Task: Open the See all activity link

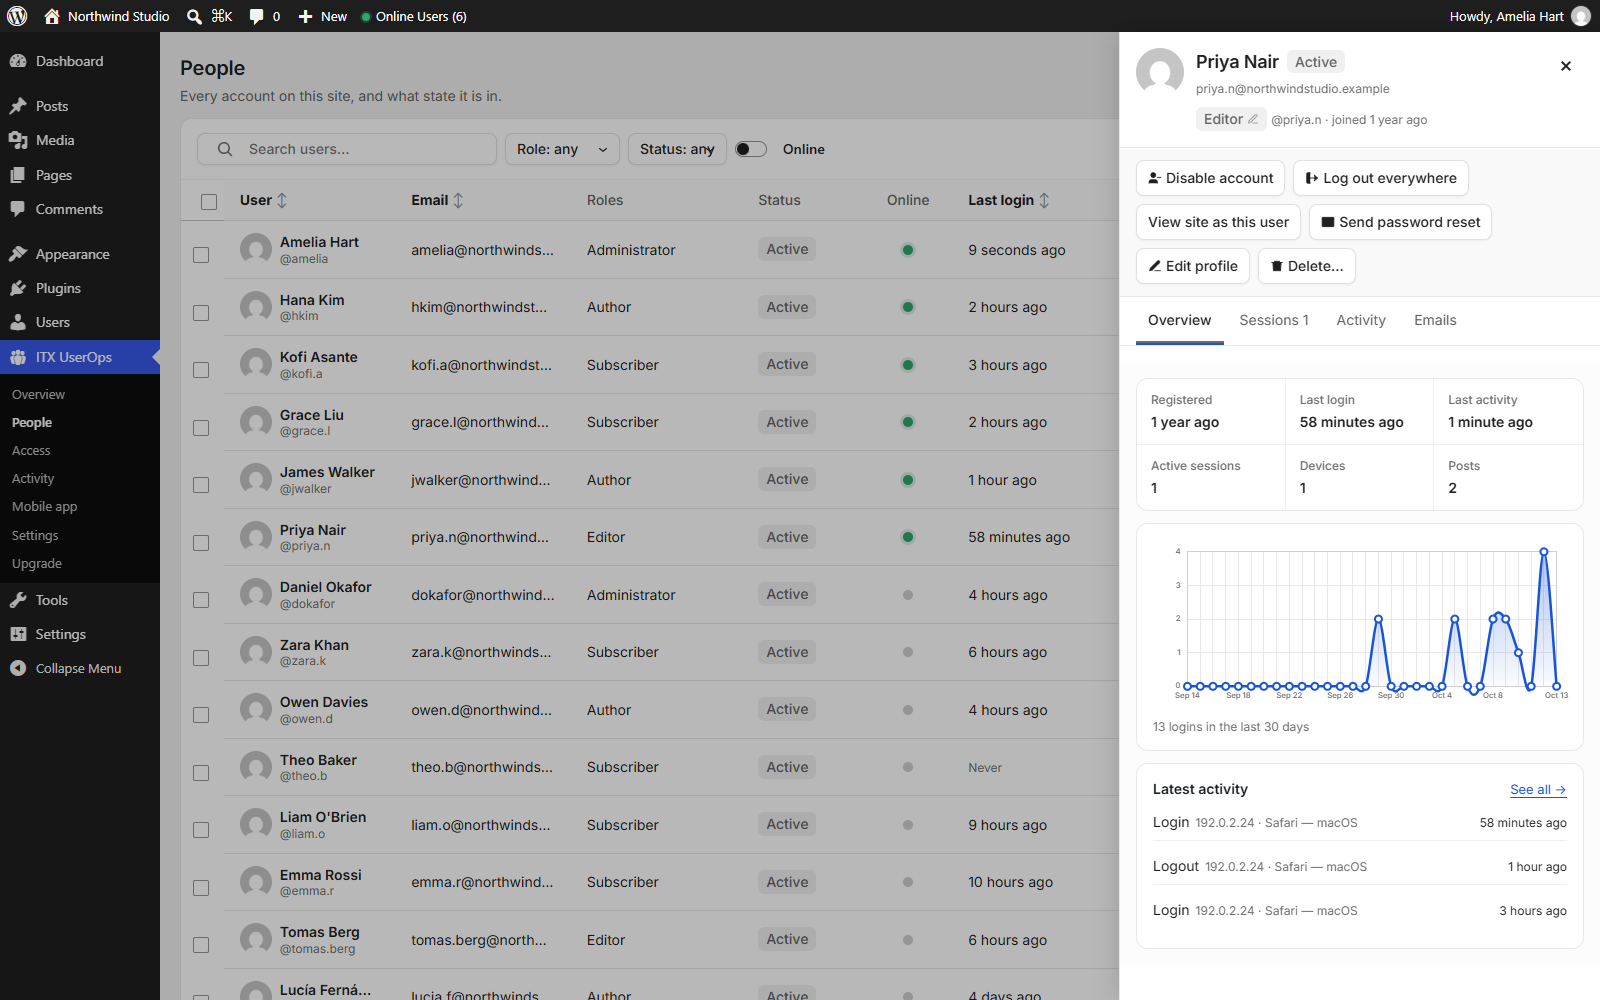Action: [x=1538, y=789]
